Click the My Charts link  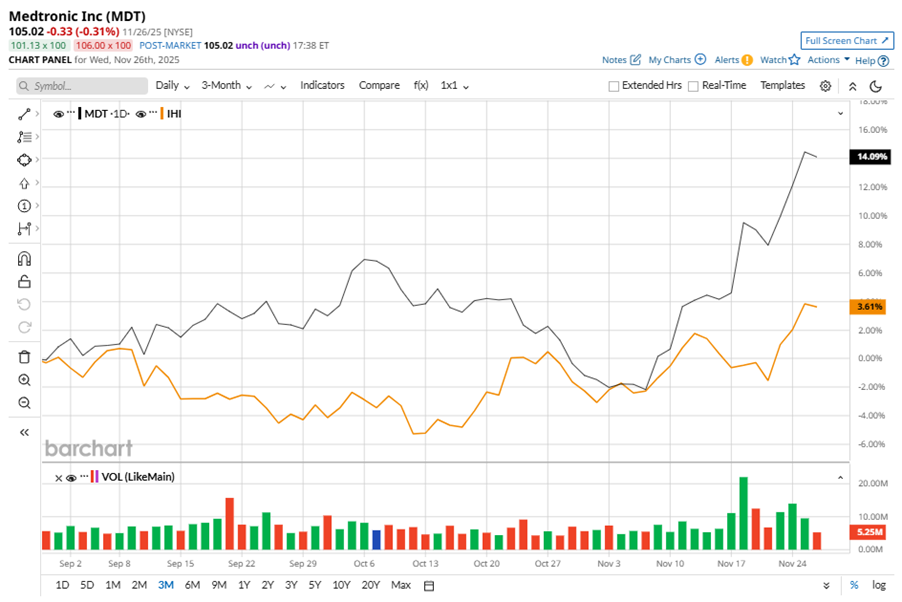pos(670,60)
